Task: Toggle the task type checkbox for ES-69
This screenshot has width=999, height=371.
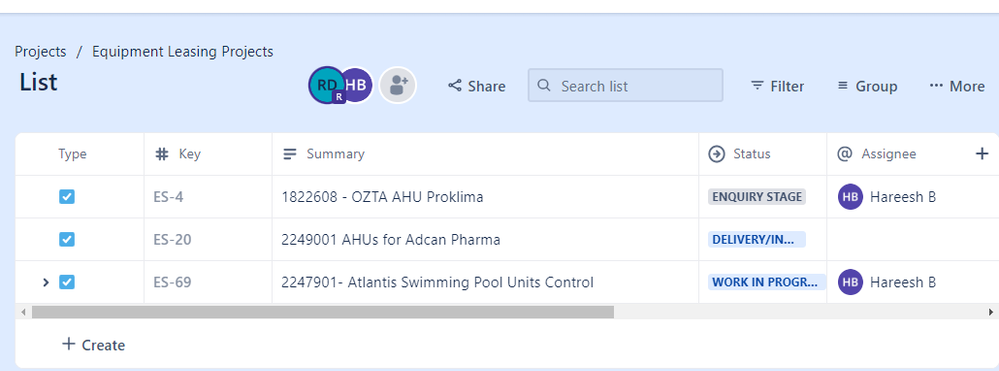Action: coord(67,282)
